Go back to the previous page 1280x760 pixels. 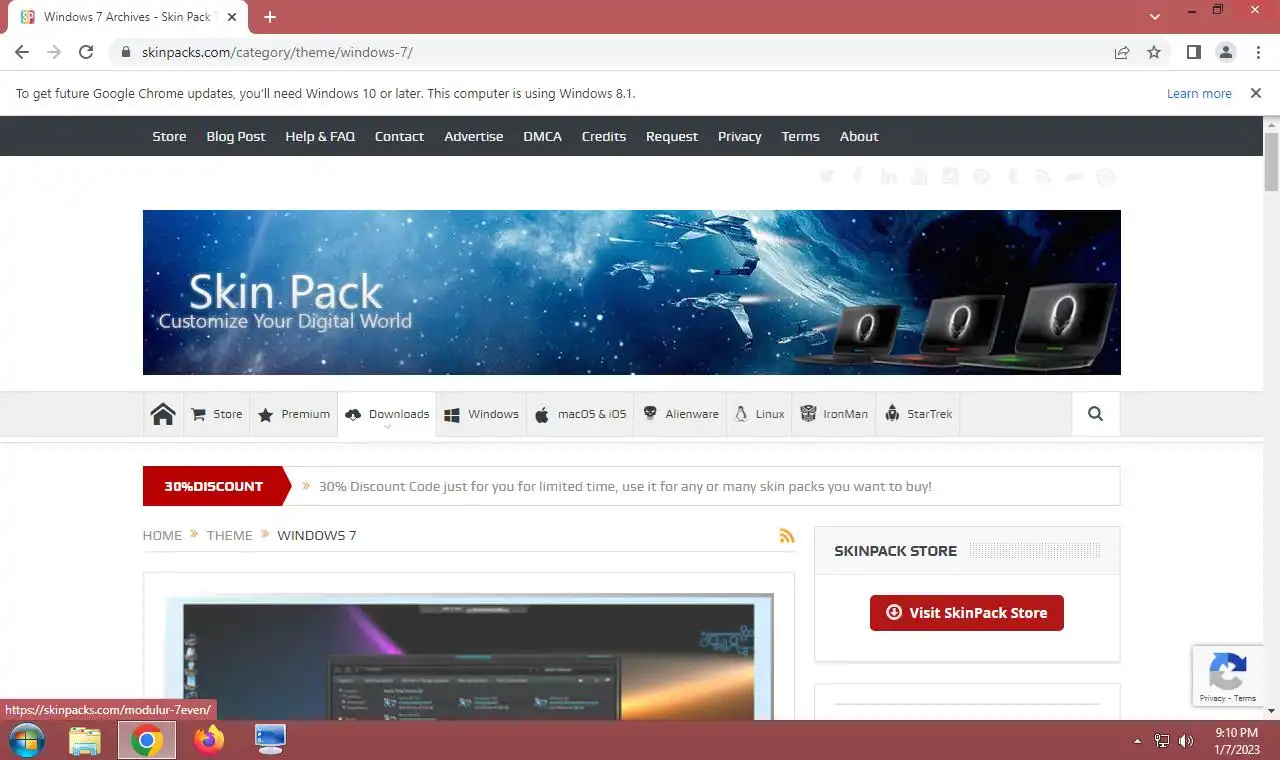click(22, 52)
